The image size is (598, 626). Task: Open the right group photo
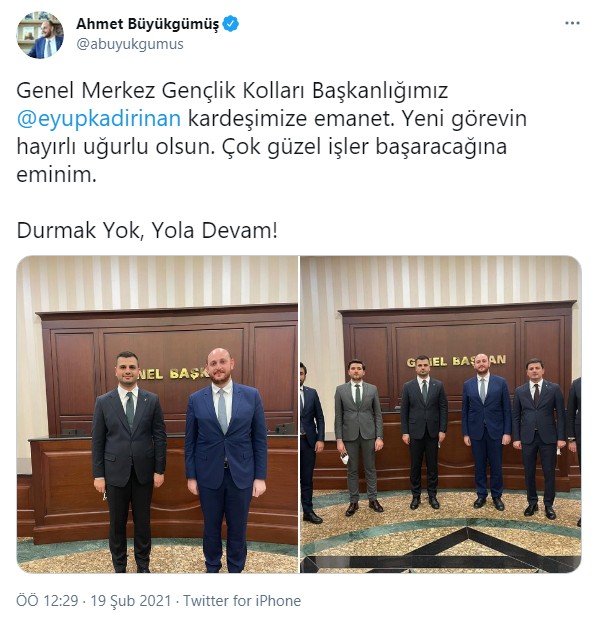(x=441, y=414)
